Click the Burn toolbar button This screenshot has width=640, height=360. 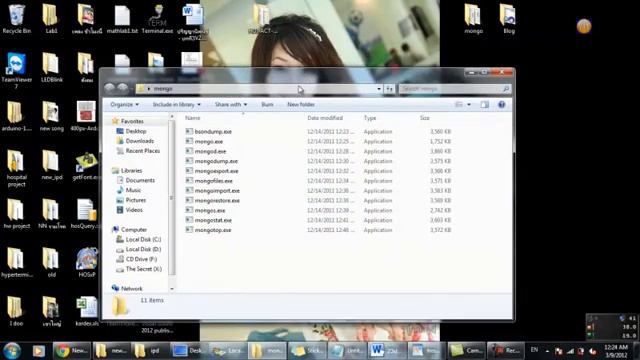(267, 104)
